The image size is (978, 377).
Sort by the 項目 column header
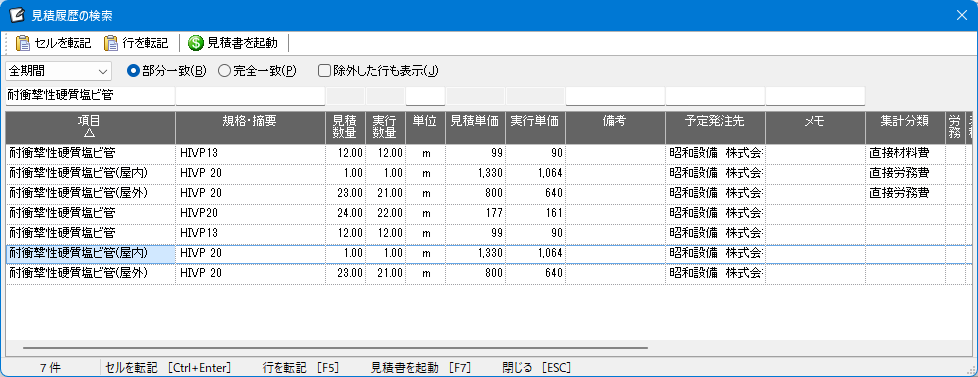(90, 127)
